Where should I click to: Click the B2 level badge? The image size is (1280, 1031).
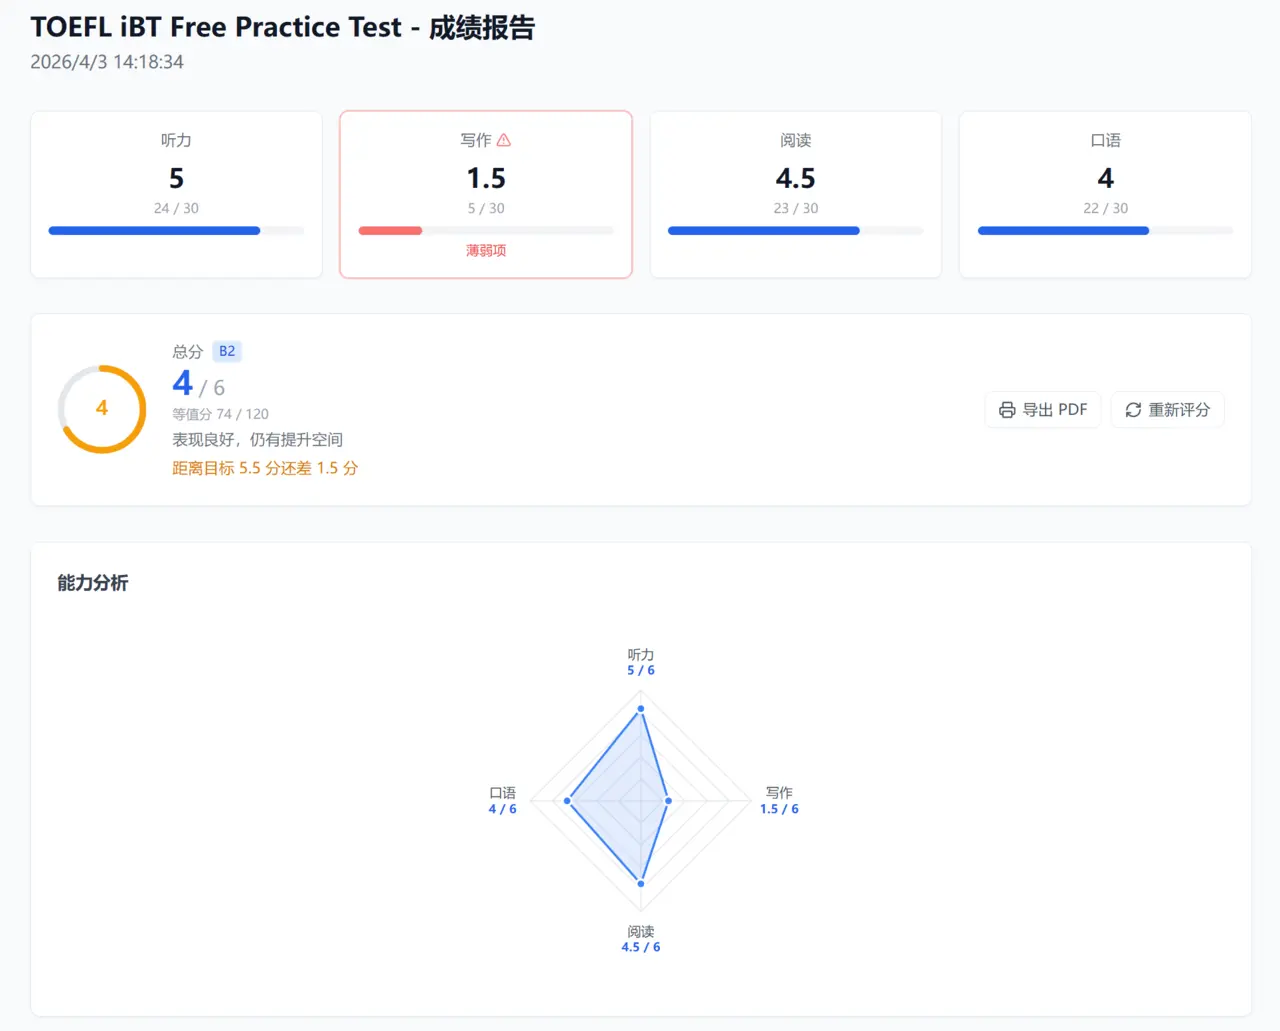227,351
